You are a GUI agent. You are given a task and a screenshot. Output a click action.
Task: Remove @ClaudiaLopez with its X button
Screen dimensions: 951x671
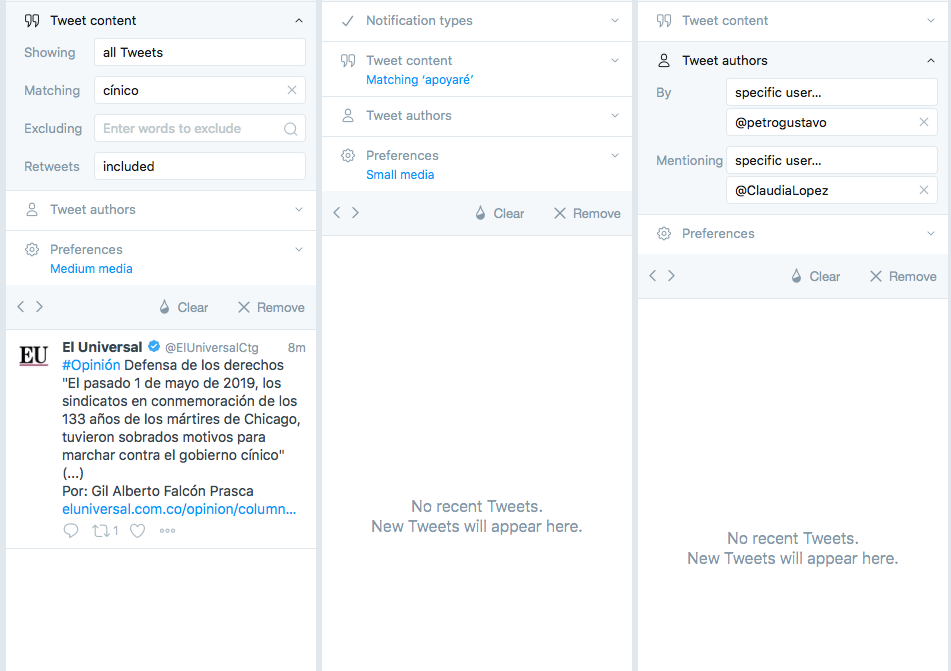(x=924, y=191)
